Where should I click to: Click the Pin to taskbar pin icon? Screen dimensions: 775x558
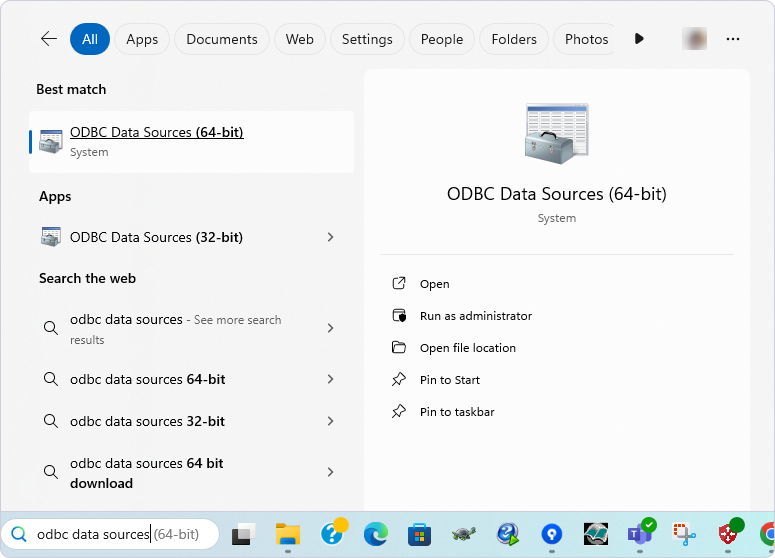click(399, 411)
